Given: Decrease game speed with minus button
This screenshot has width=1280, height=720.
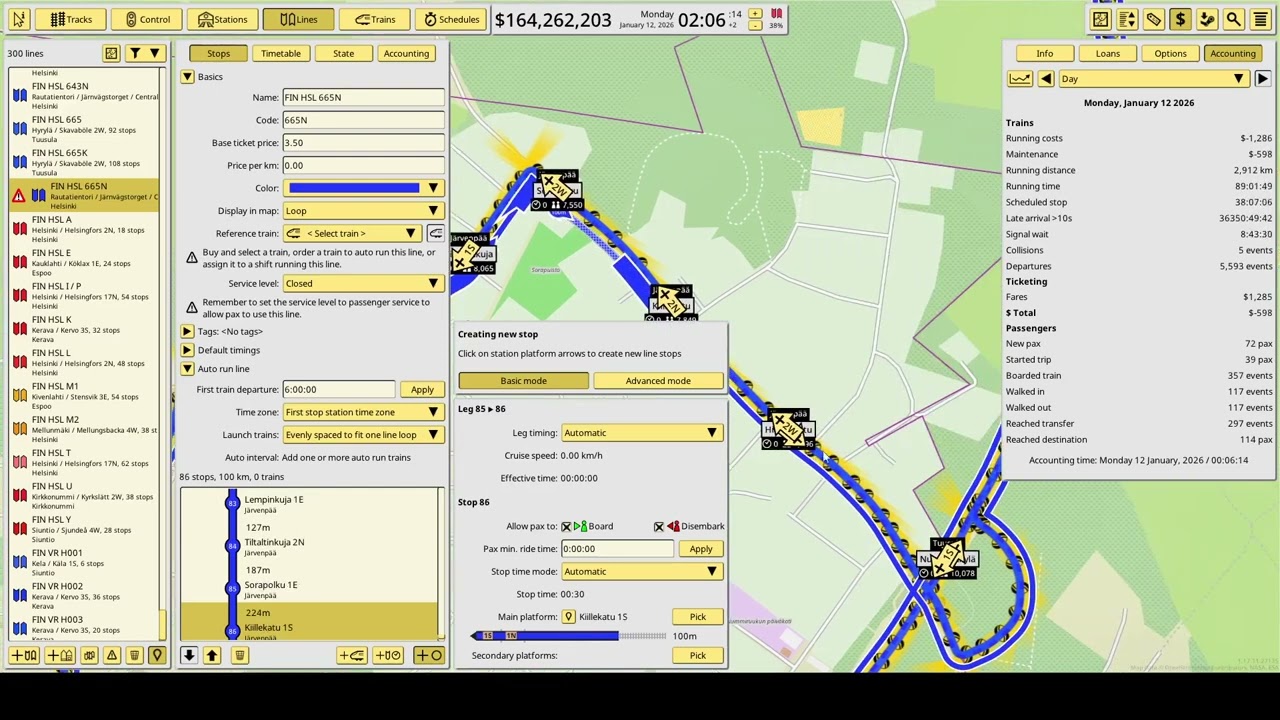Looking at the screenshot, I should pyautogui.click(x=755, y=25).
